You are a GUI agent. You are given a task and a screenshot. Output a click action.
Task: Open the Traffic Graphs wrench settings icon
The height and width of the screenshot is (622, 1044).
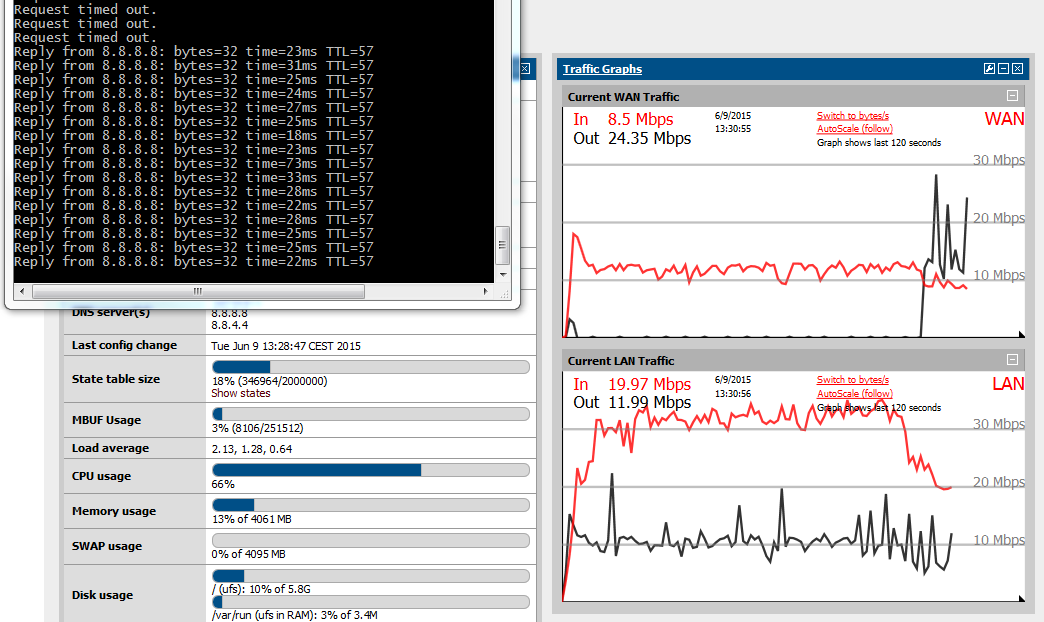click(989, 69)
